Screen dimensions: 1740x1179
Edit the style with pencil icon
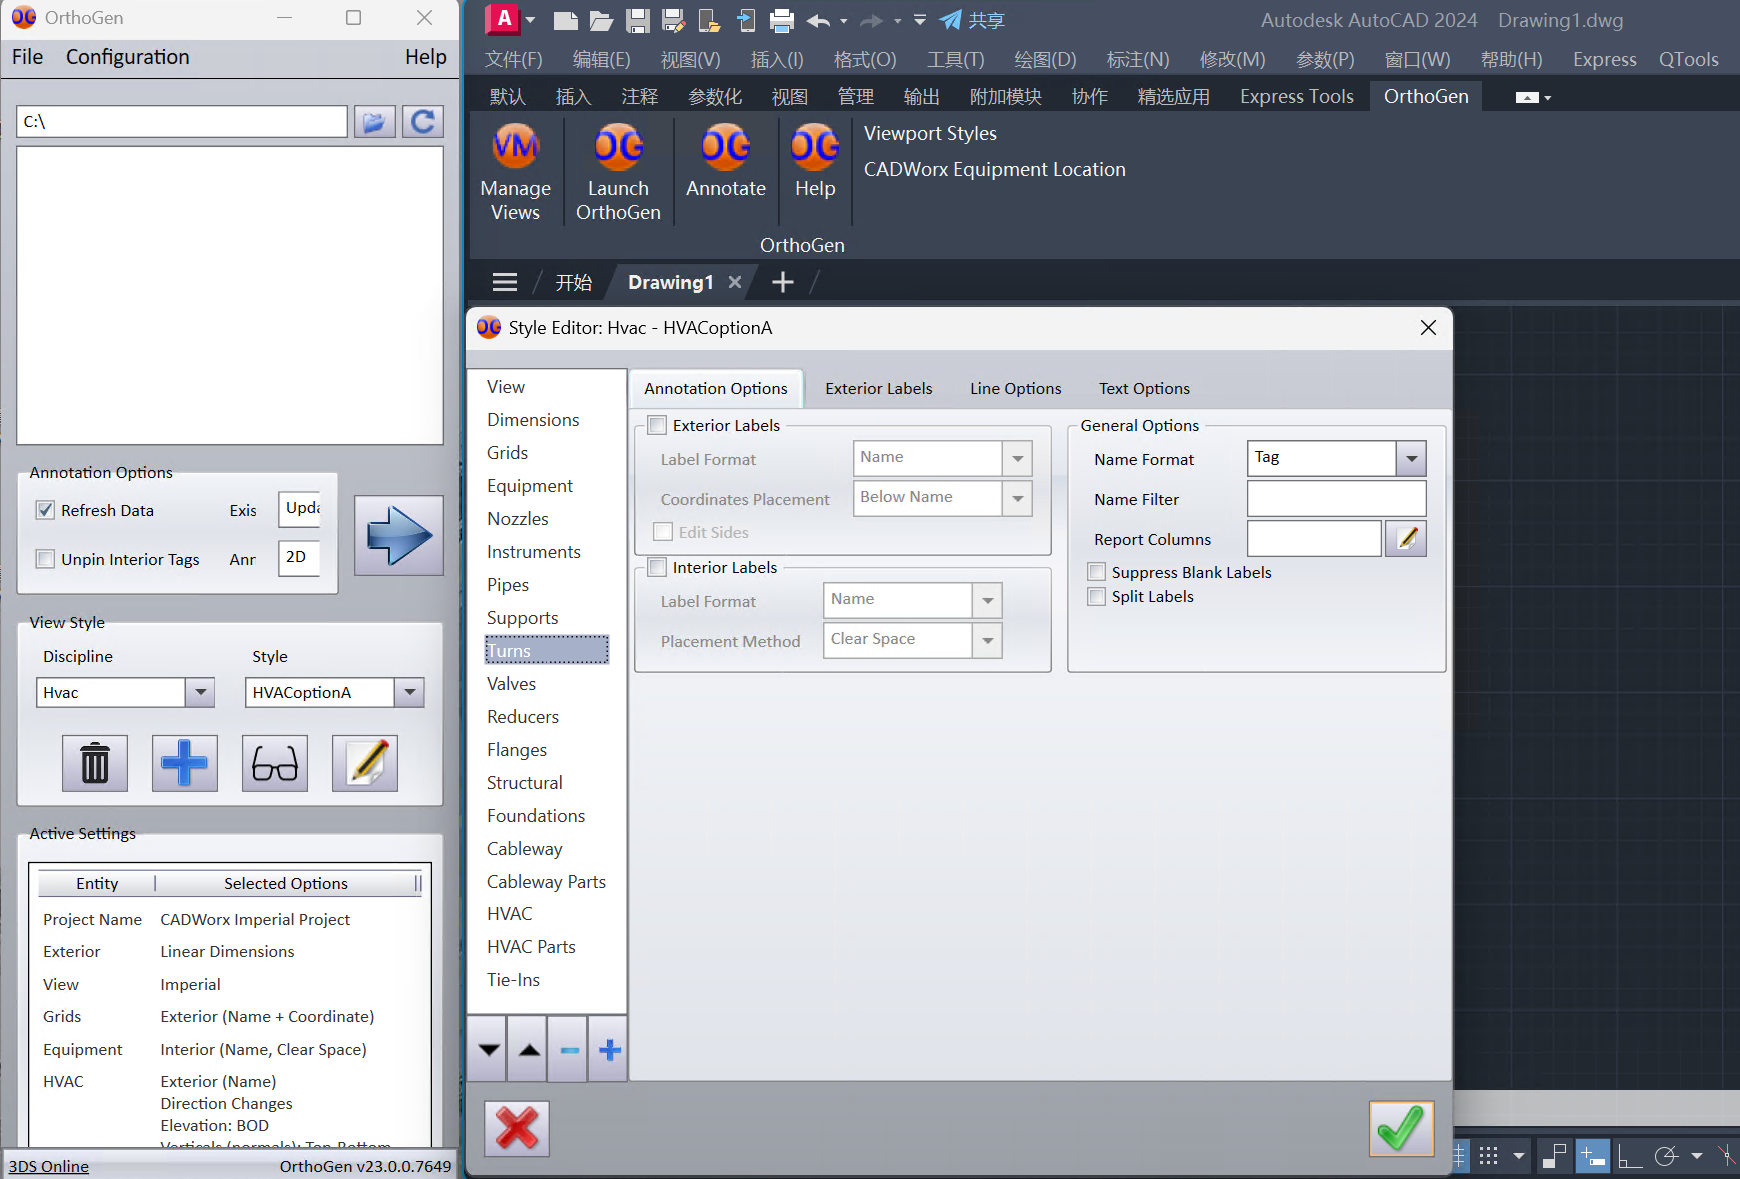365,763
